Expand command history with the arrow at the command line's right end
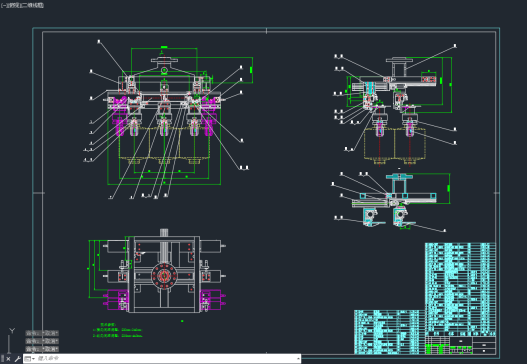The image size is (527, 364). [x=298, y=359]
